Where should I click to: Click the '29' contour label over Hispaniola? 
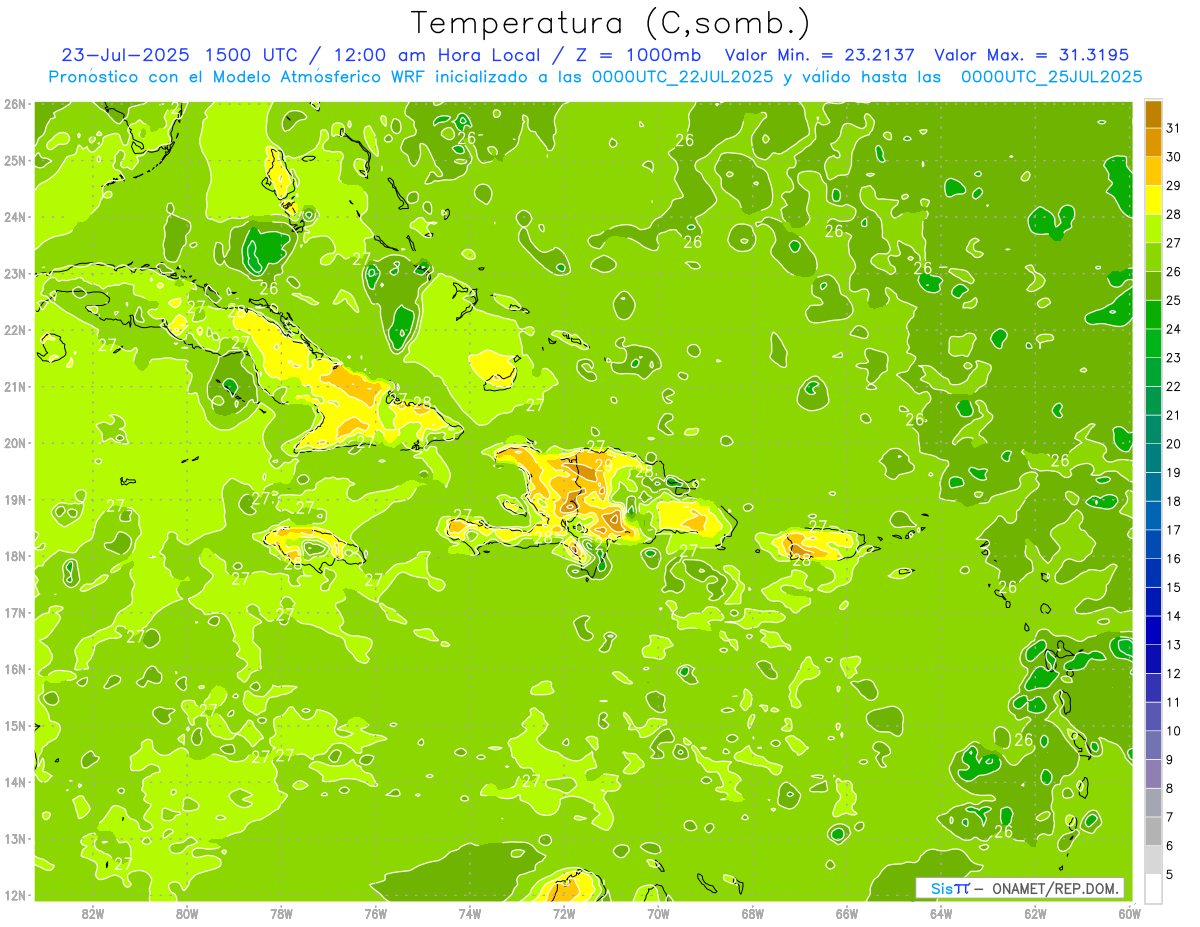603,464
